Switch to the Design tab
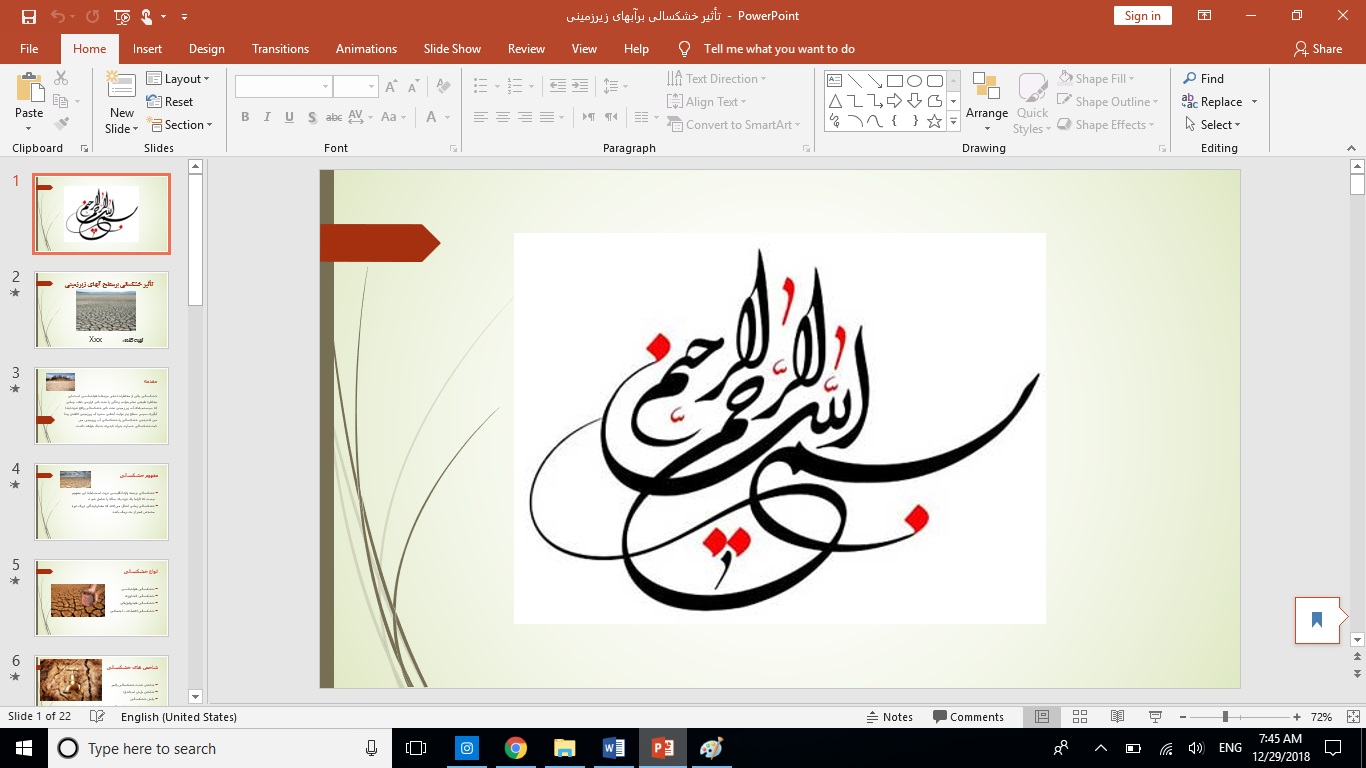This screenshot has height=768, width=1366. pos(206,49)
